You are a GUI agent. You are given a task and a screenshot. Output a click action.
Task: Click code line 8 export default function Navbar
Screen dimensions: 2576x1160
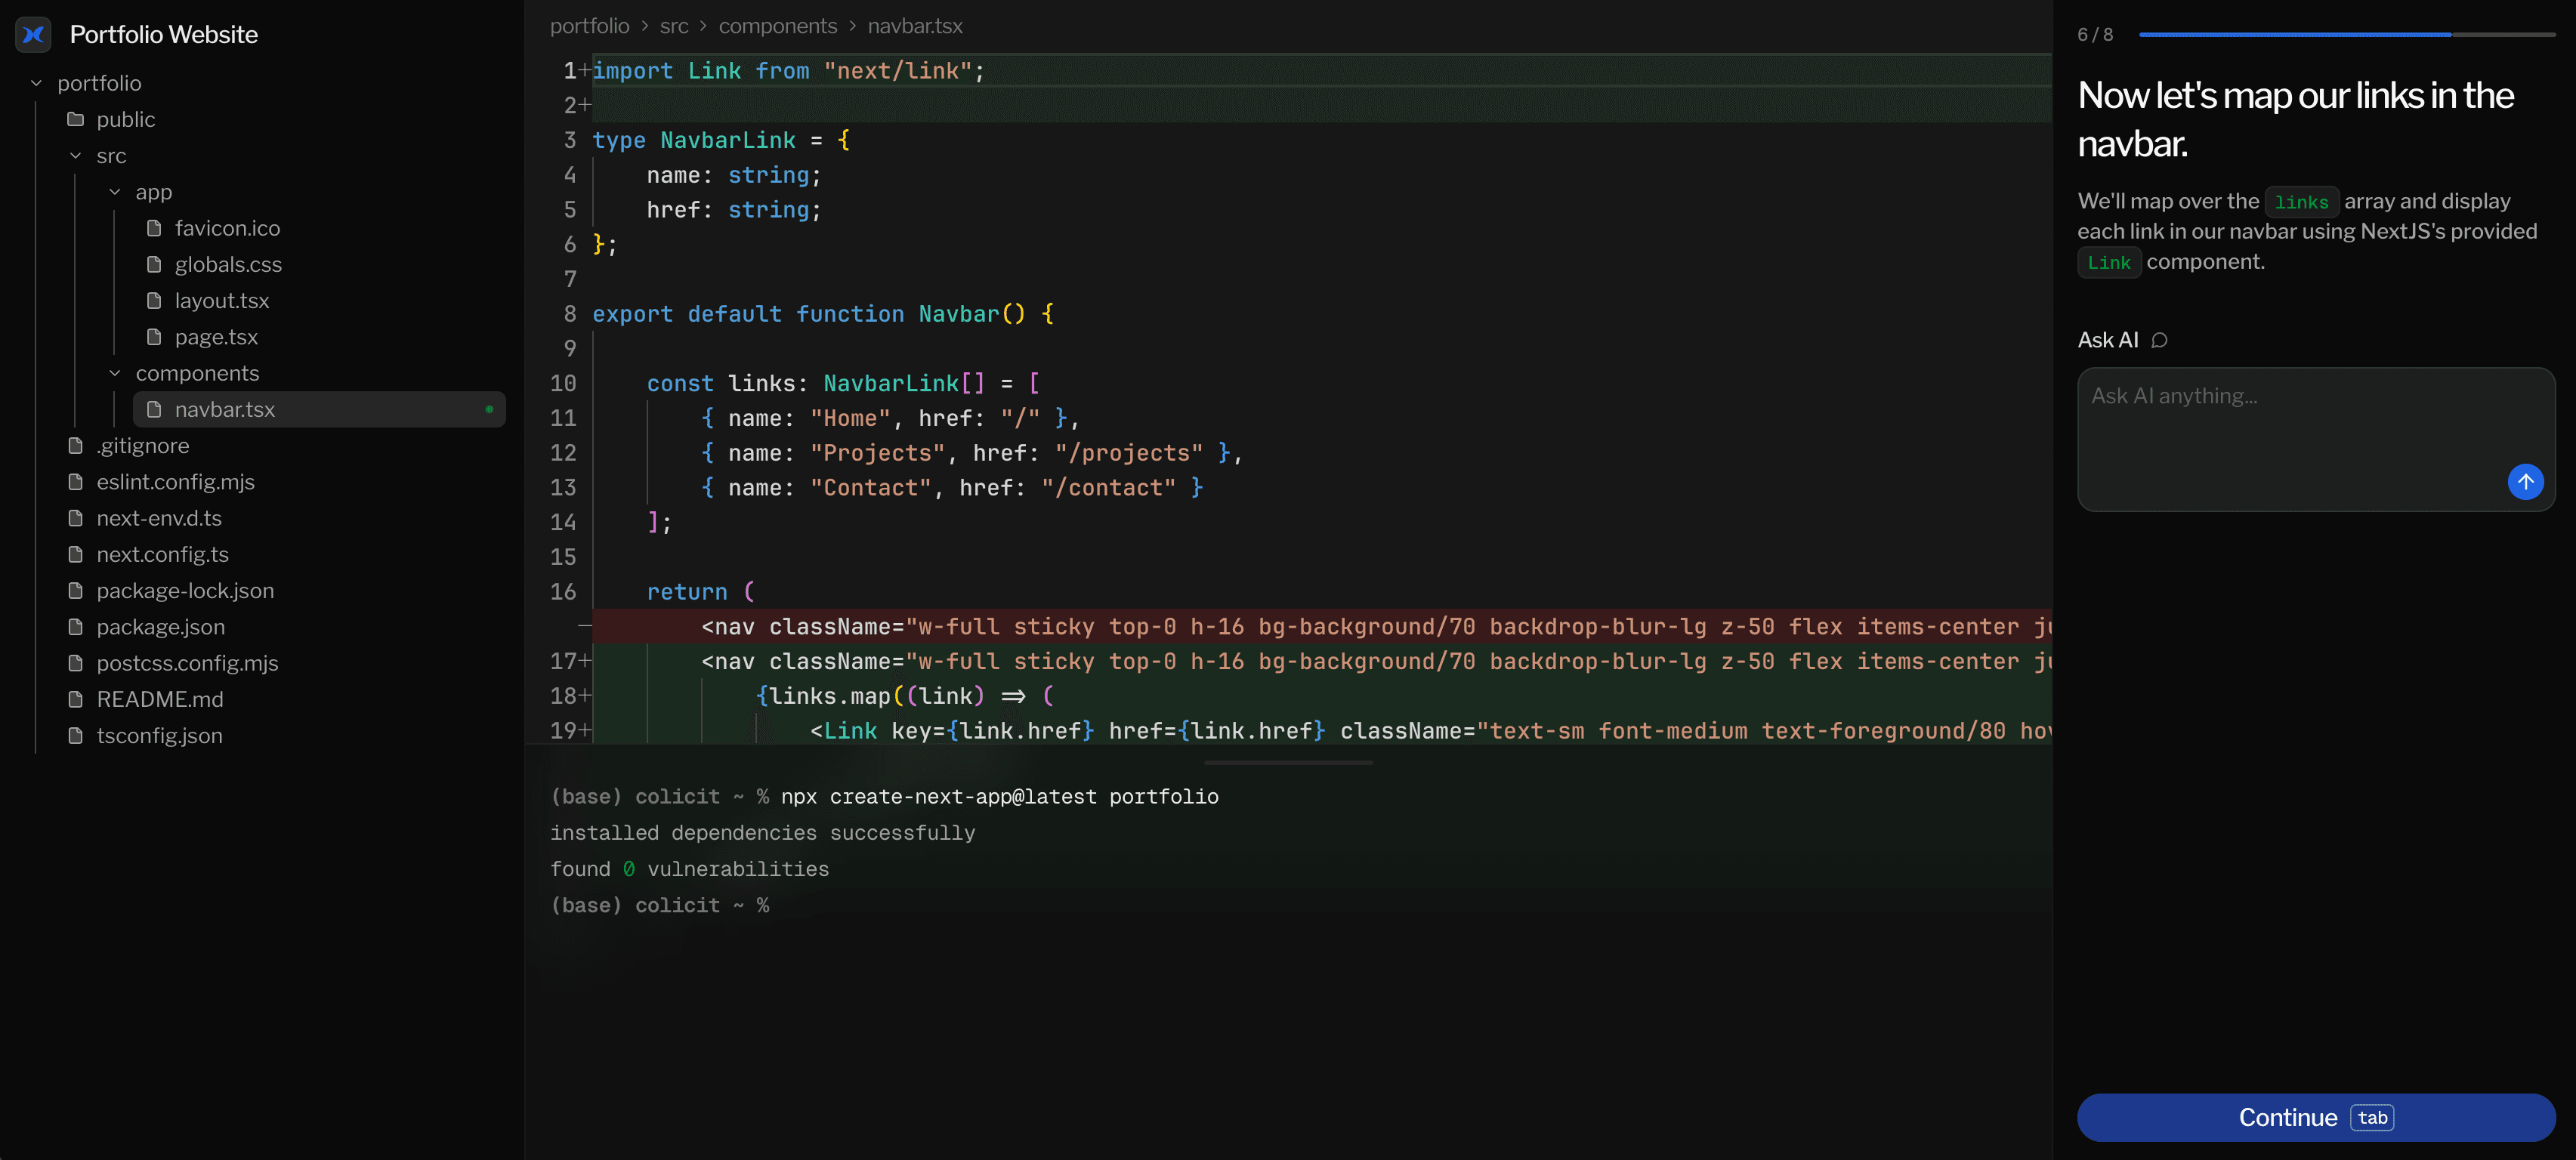click(823, 314)
